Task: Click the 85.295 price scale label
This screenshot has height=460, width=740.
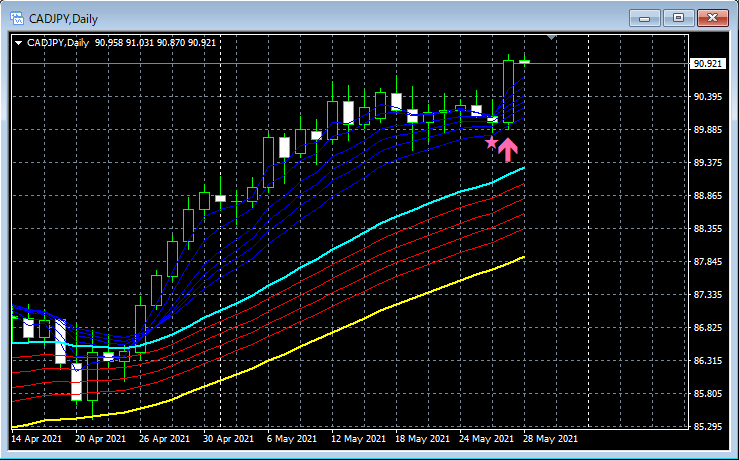Action: click(x=707, y=427)
